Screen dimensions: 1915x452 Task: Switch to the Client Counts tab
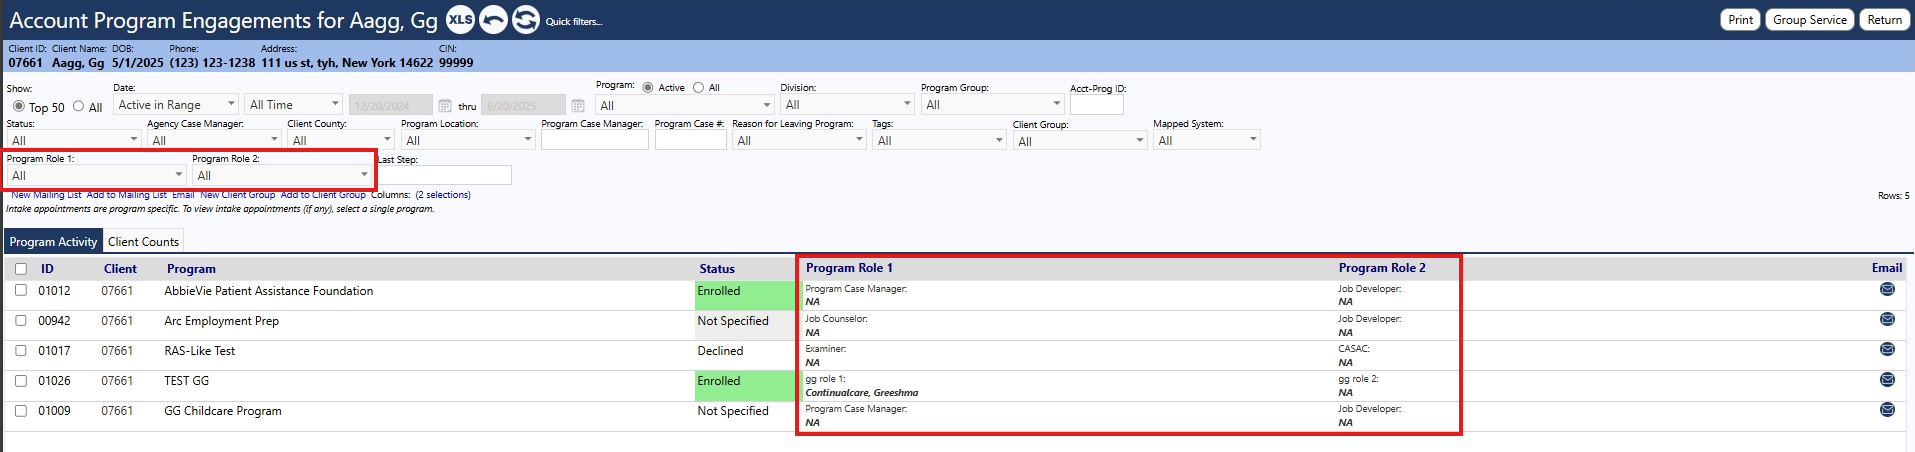(143, 241)
